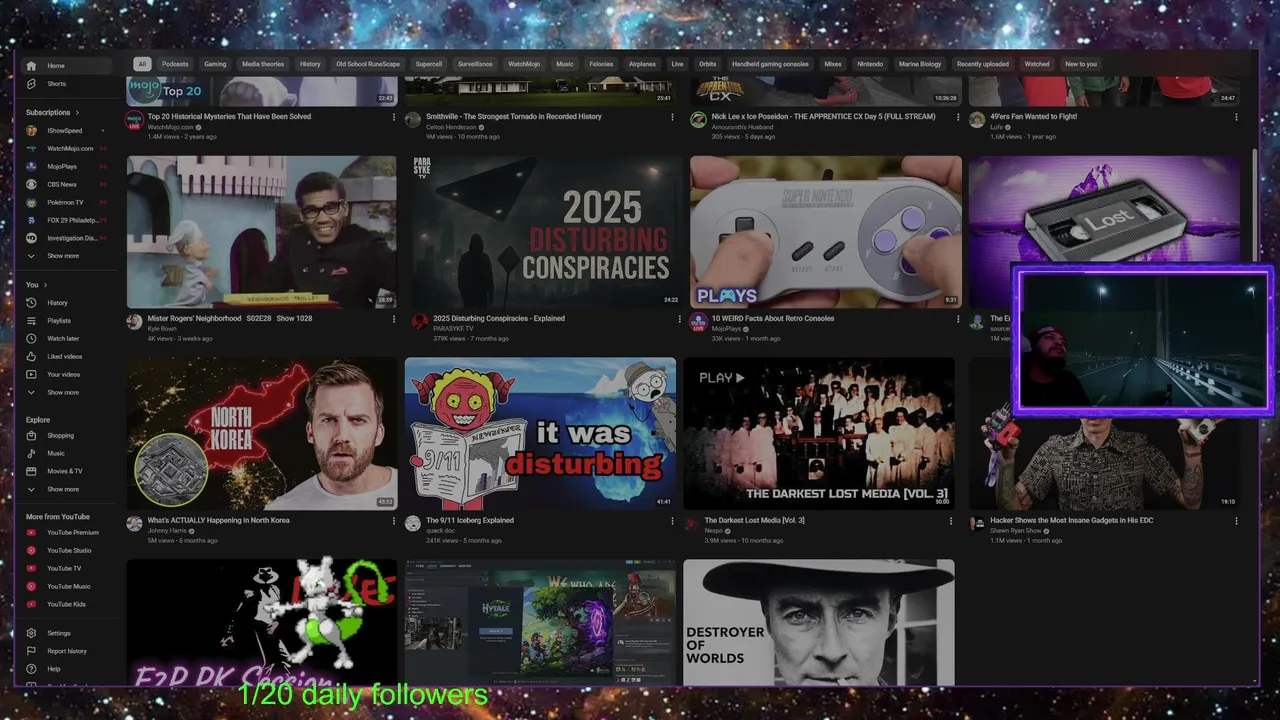Open three-dot menu for Top 20 Historical Mysteries
Screen dimensions: 1280x720
pos(394,117)
